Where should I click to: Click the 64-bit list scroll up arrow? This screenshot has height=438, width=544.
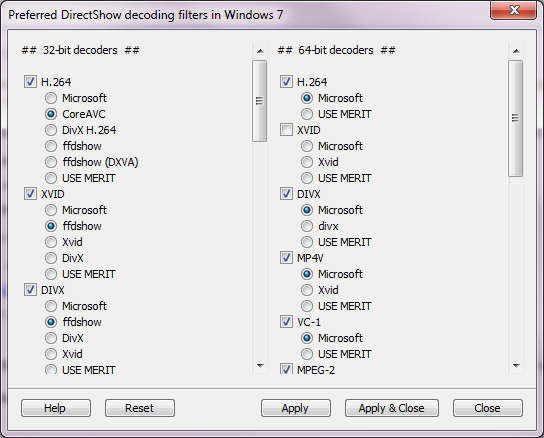[516, 51]
